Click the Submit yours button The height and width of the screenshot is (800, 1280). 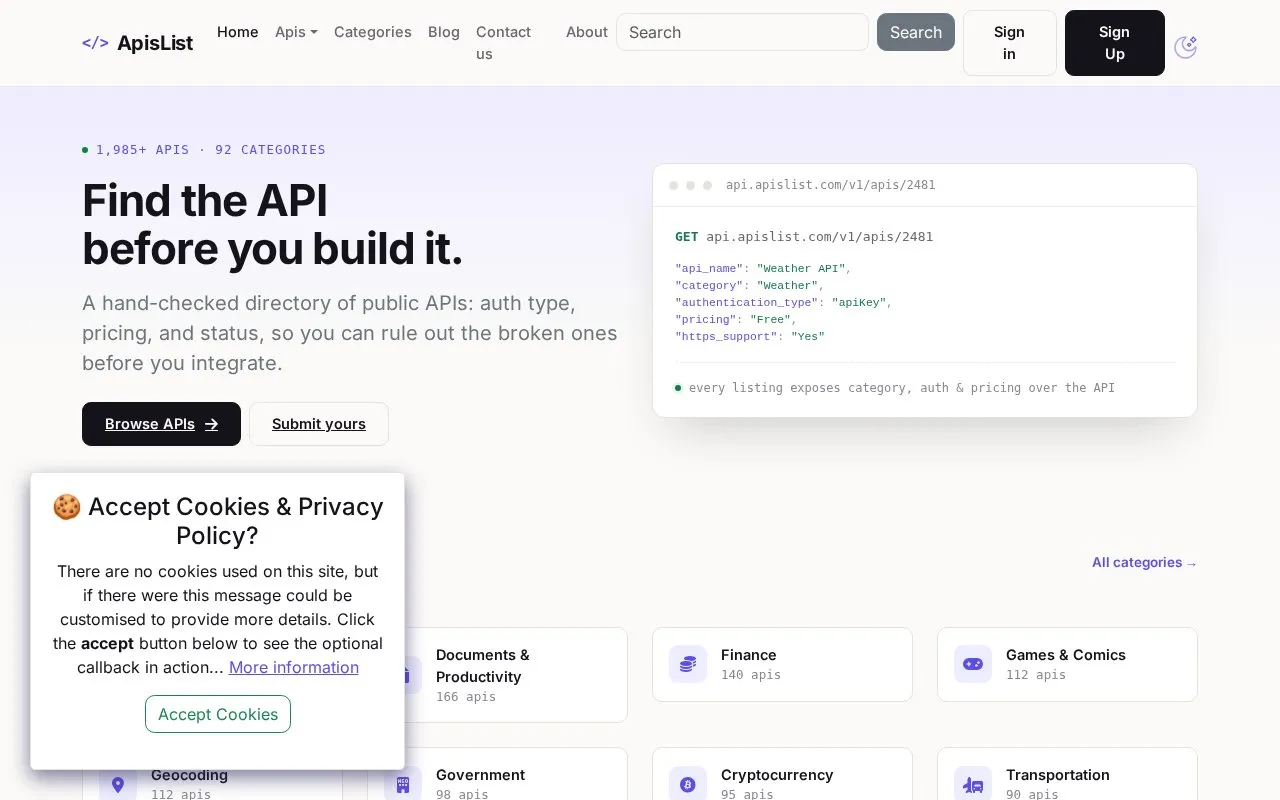pos(319,424)
